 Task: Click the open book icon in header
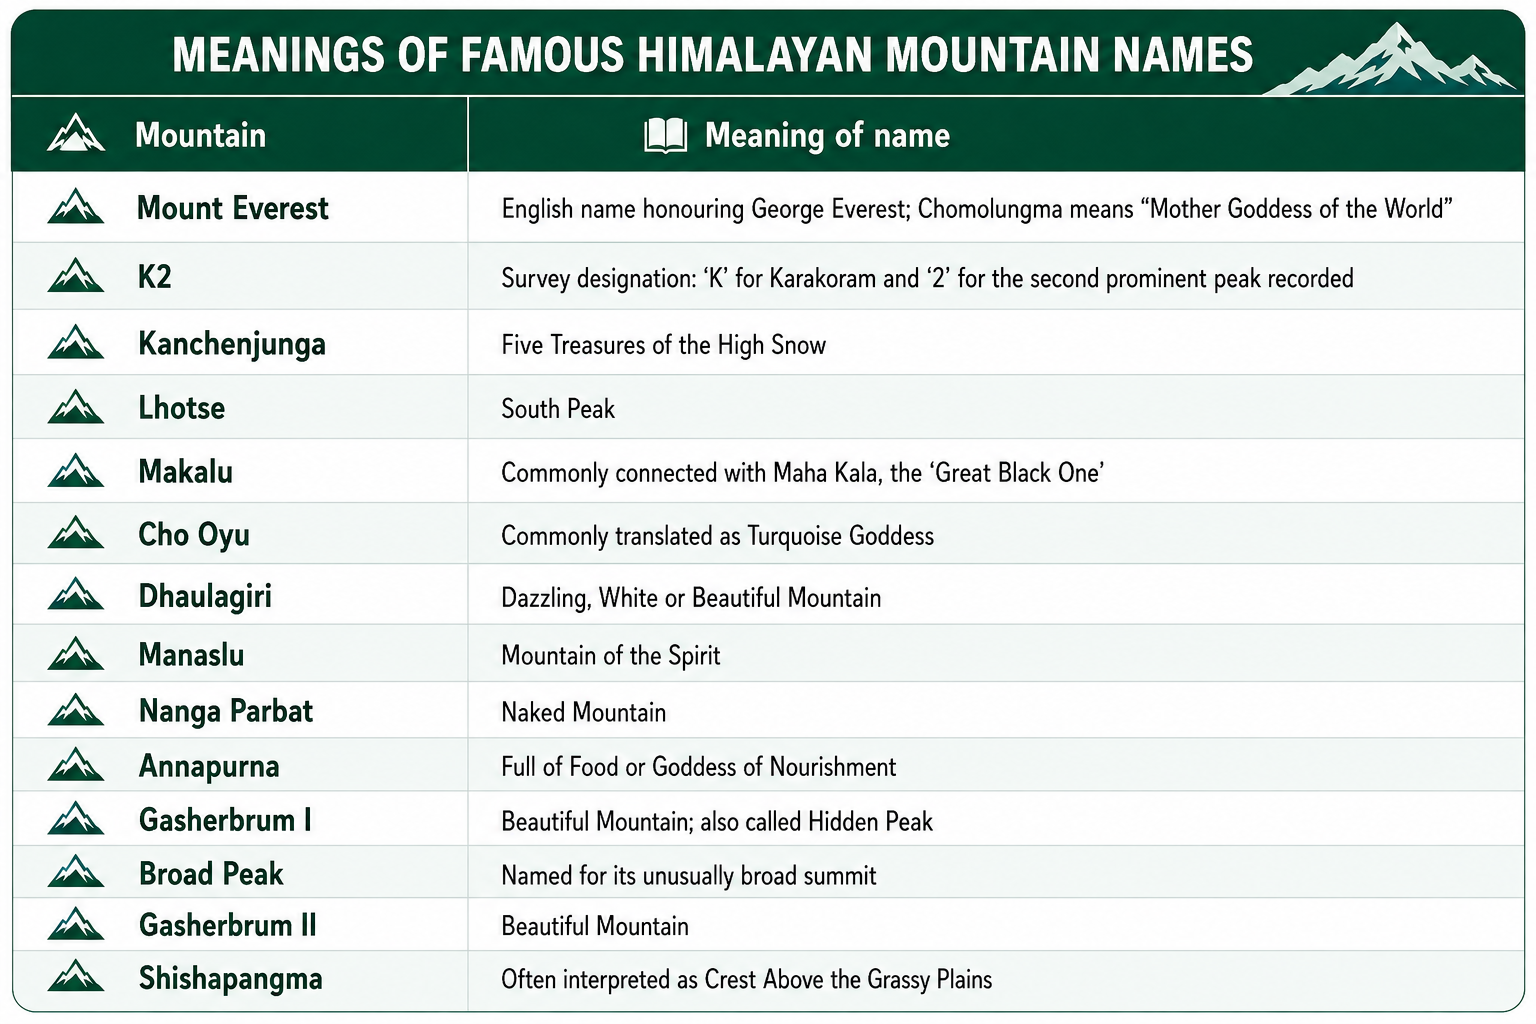pyautogui.click(x=666, y=135)
